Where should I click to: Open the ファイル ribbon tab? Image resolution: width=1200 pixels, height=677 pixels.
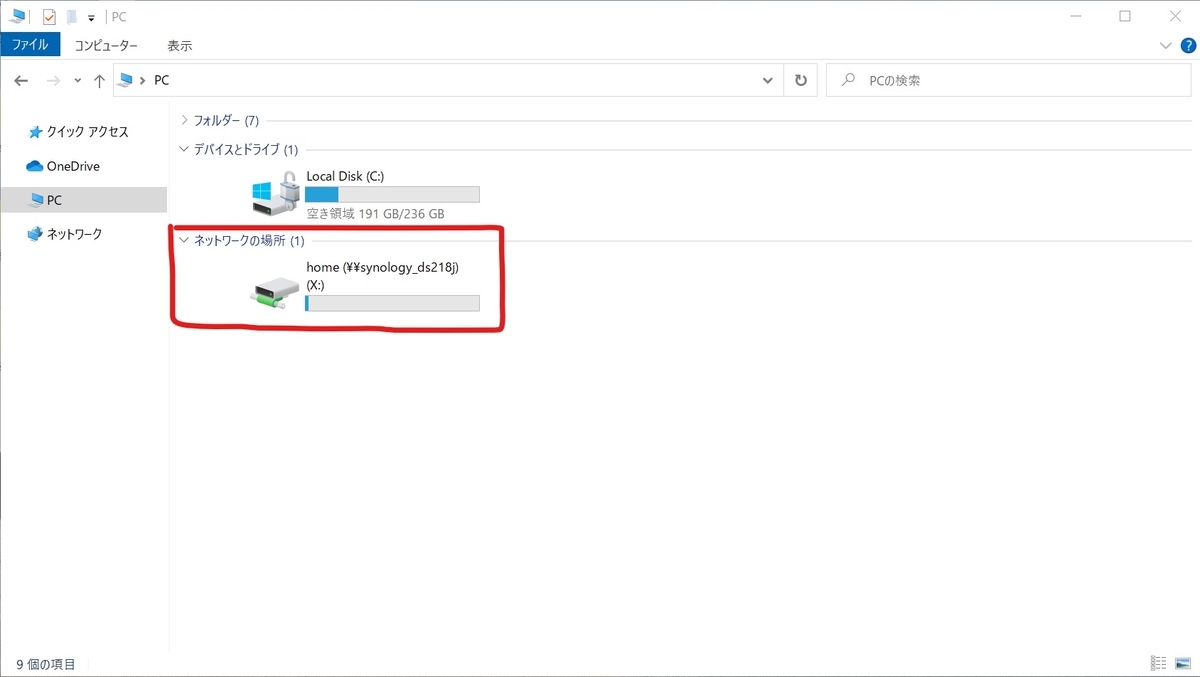[x=30, y=45]
